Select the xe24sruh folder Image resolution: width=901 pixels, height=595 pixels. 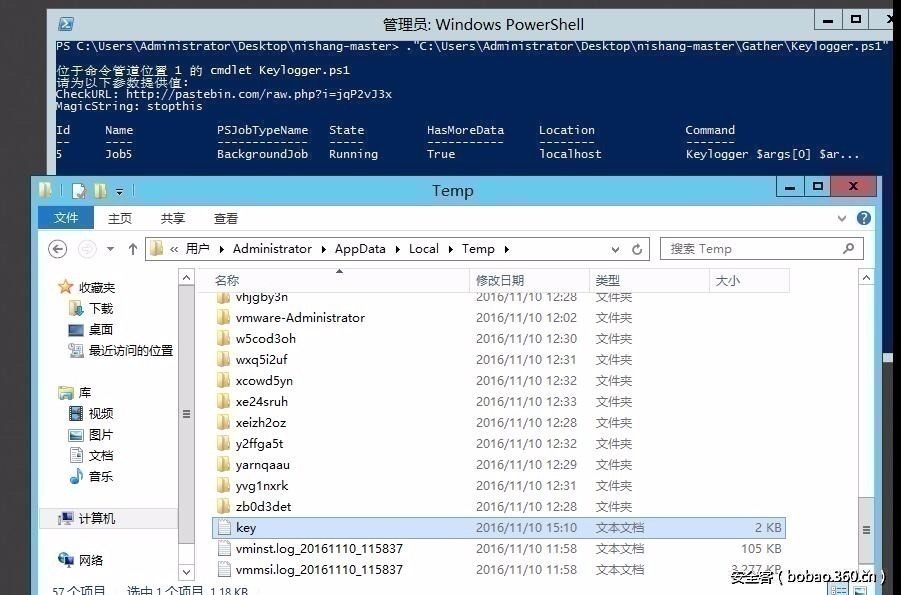click(261, 401)
